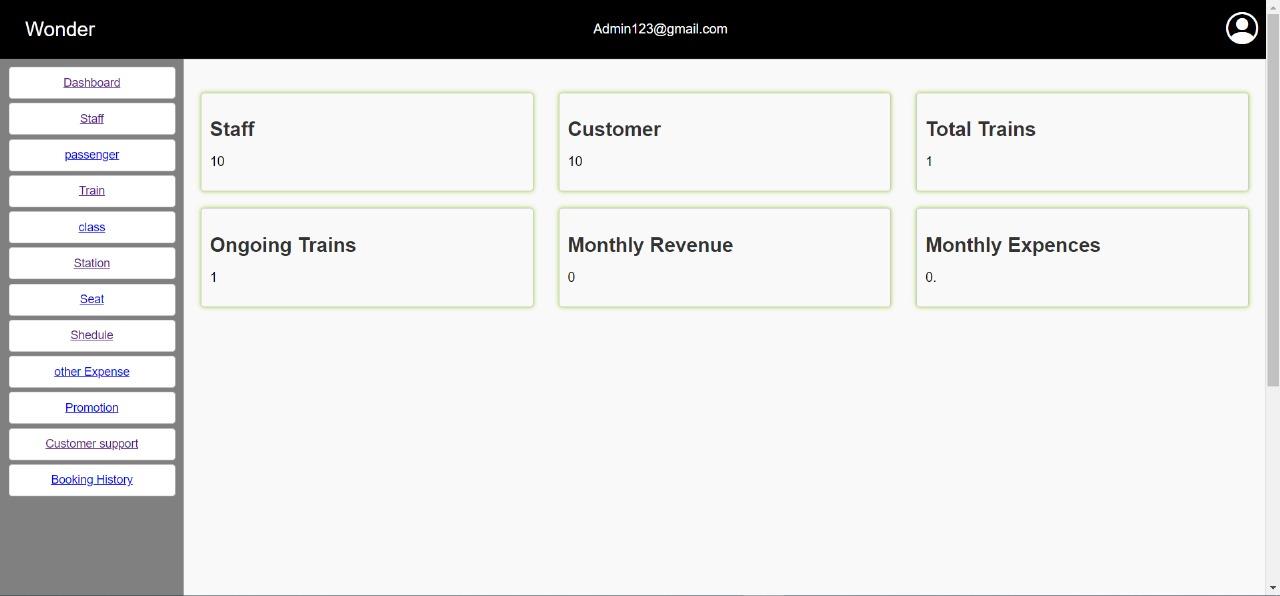Select the Seat sidebar link

92,300
